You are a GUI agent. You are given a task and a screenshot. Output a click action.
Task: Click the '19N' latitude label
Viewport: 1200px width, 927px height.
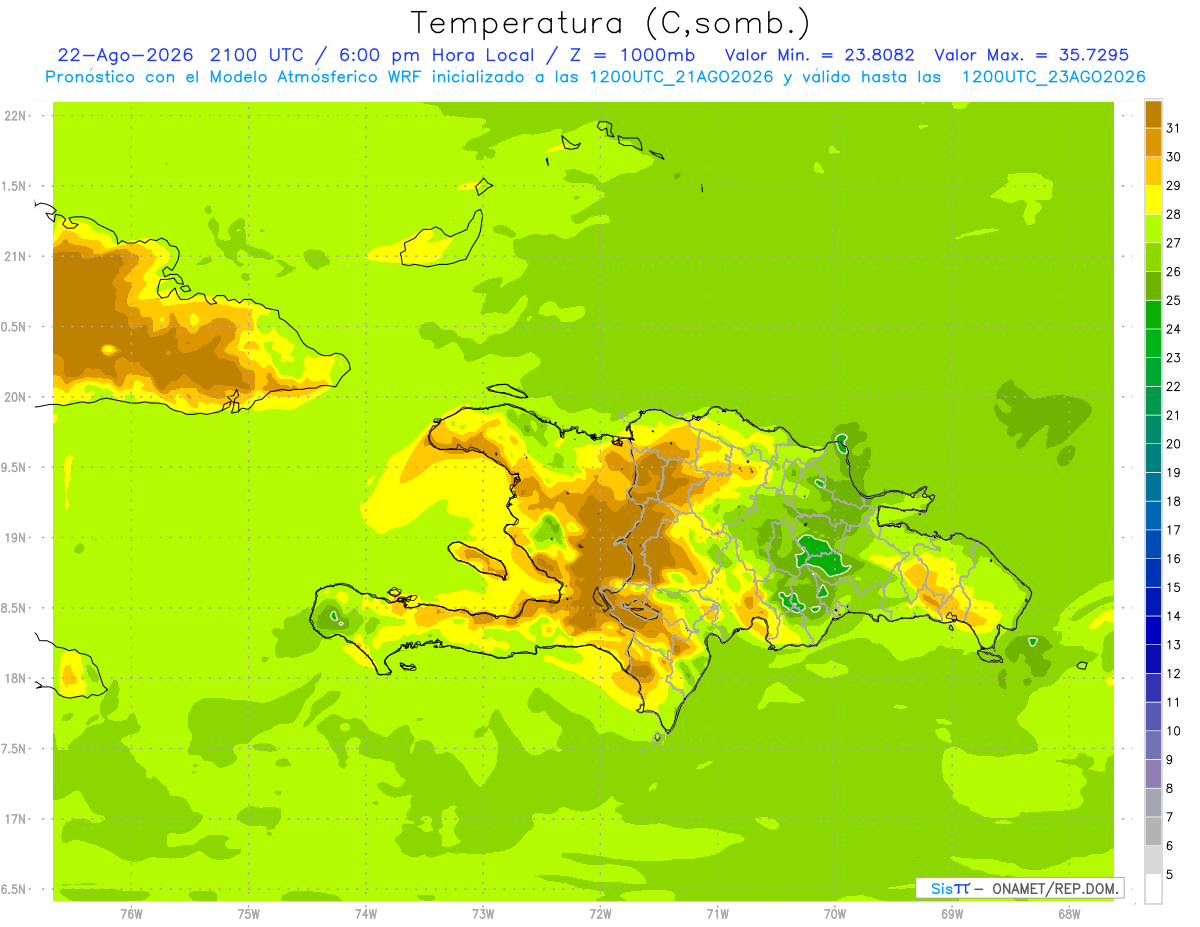click(x=15, y=538)
